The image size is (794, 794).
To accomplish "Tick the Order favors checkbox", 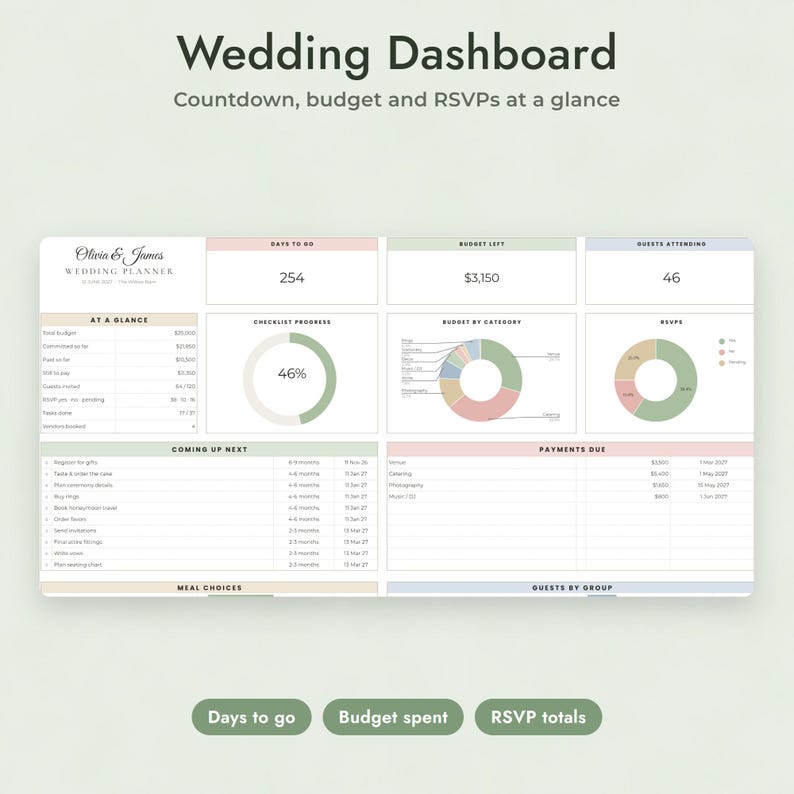I will 47,520.
